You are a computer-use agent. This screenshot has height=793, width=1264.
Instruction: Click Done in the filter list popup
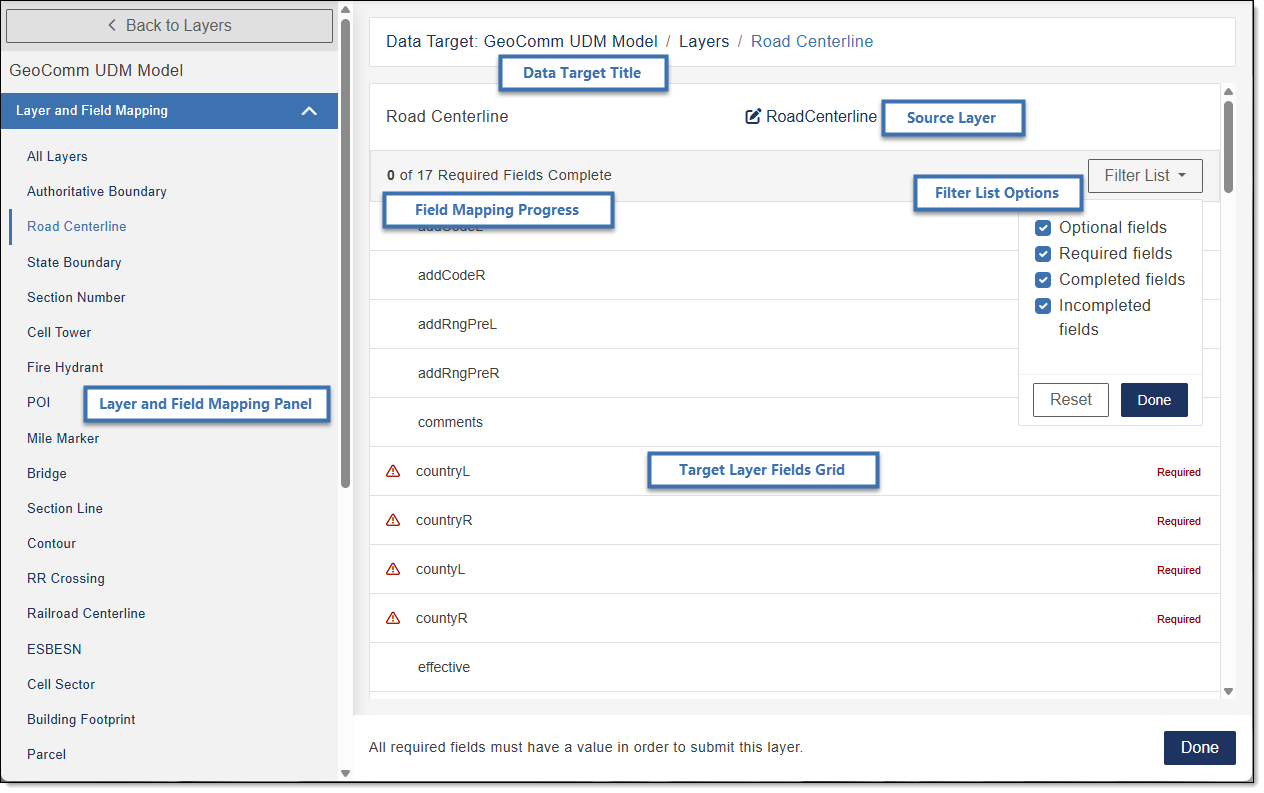tap(1153, 400)
